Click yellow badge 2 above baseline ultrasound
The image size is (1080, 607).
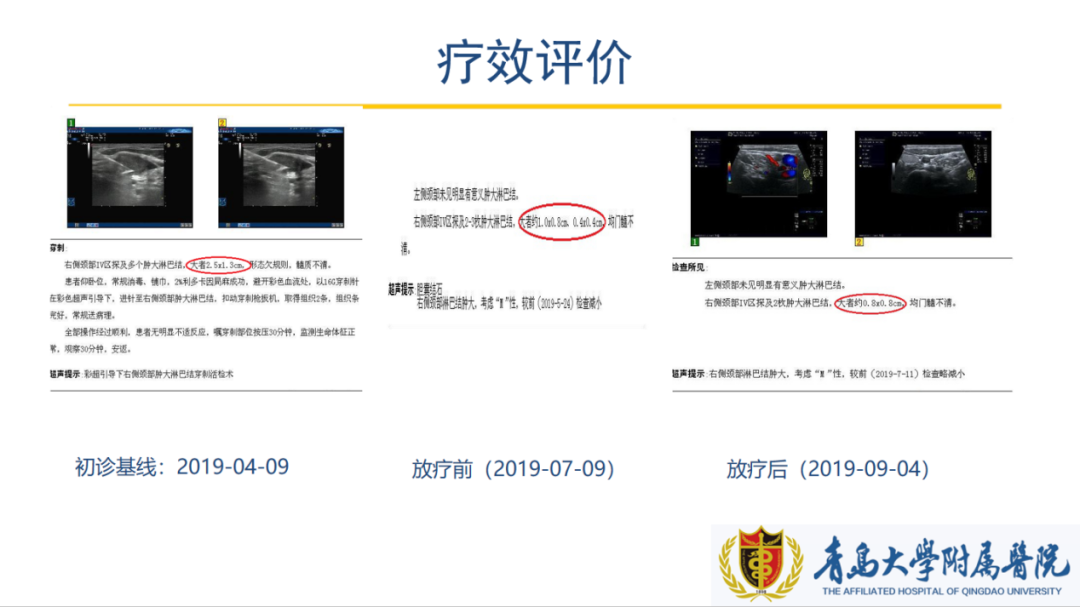click(222, 123)
